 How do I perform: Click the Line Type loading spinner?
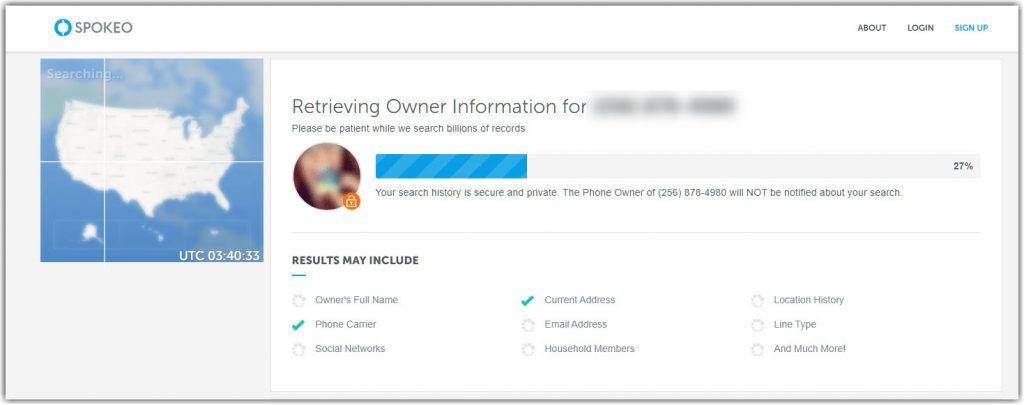coord(757,325)
